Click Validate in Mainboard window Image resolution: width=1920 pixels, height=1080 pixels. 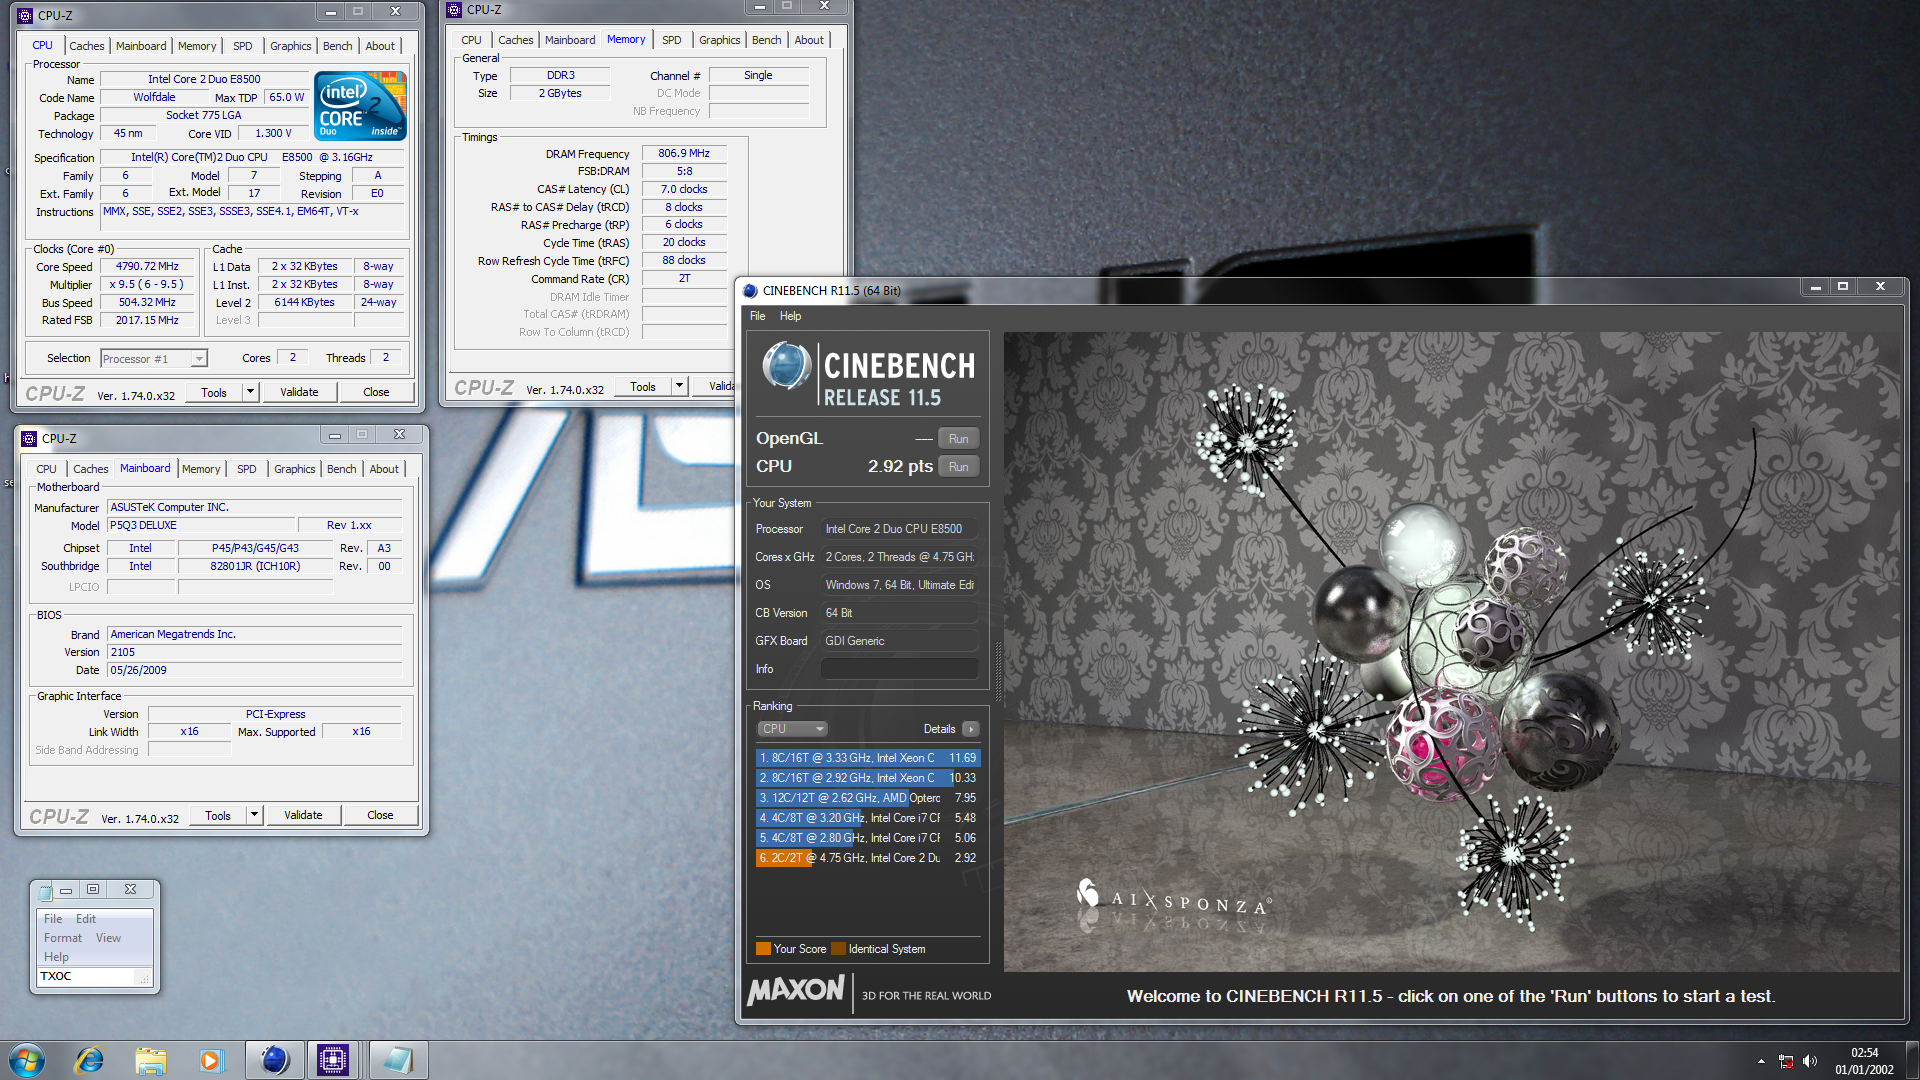pyautogui.click(x=303, y=815)
